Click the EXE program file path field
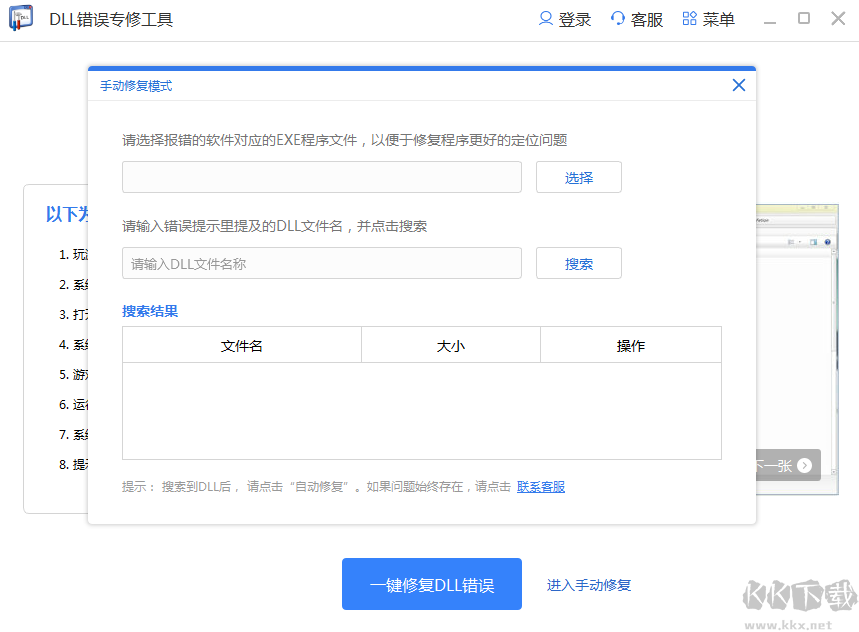Viewport: 859px width, 632px height. coord(321,177)
